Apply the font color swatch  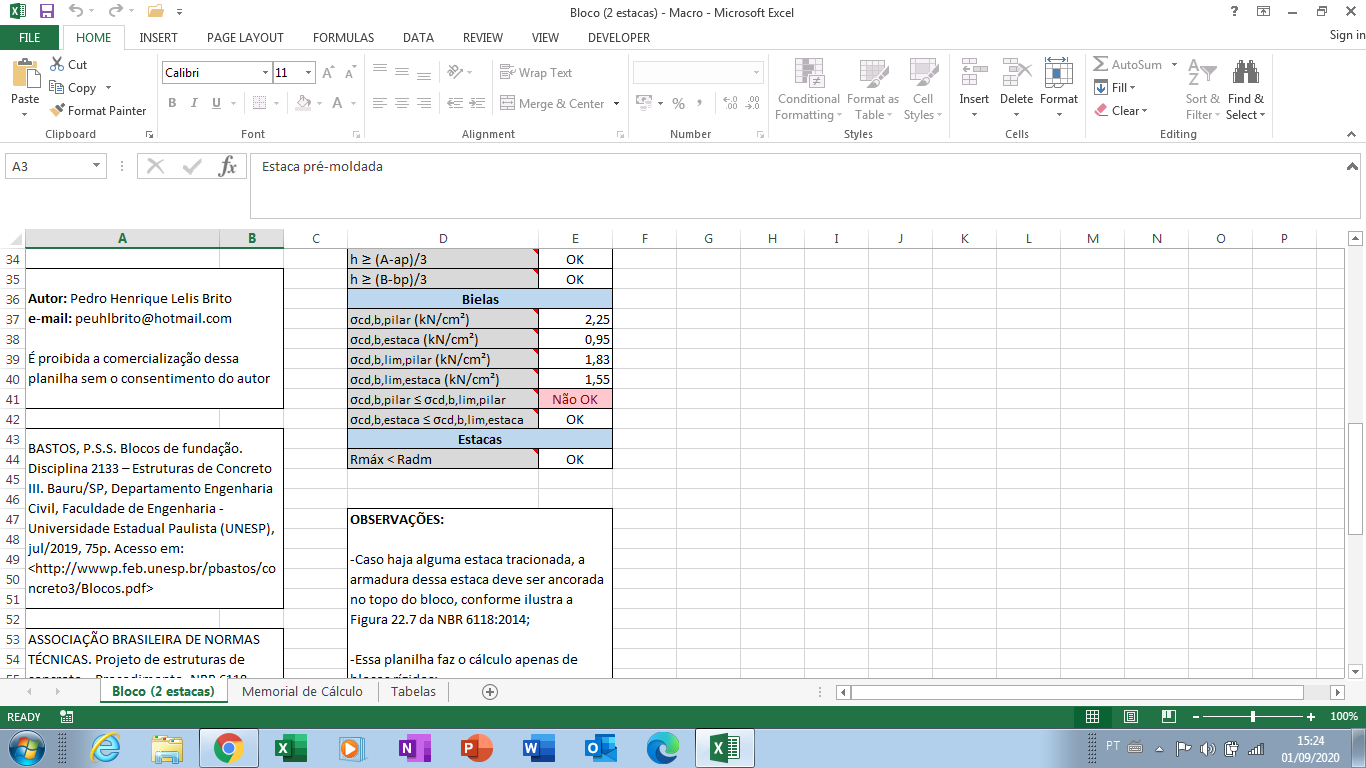pyautogui.click(x=338, y=103)
